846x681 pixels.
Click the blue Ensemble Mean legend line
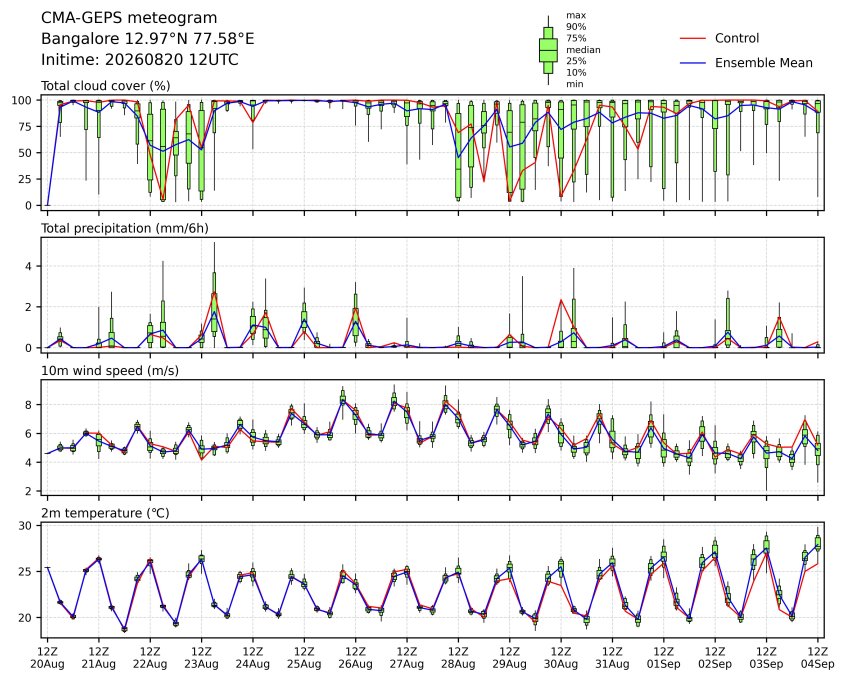pyautogui.click(x=692, y=63)
